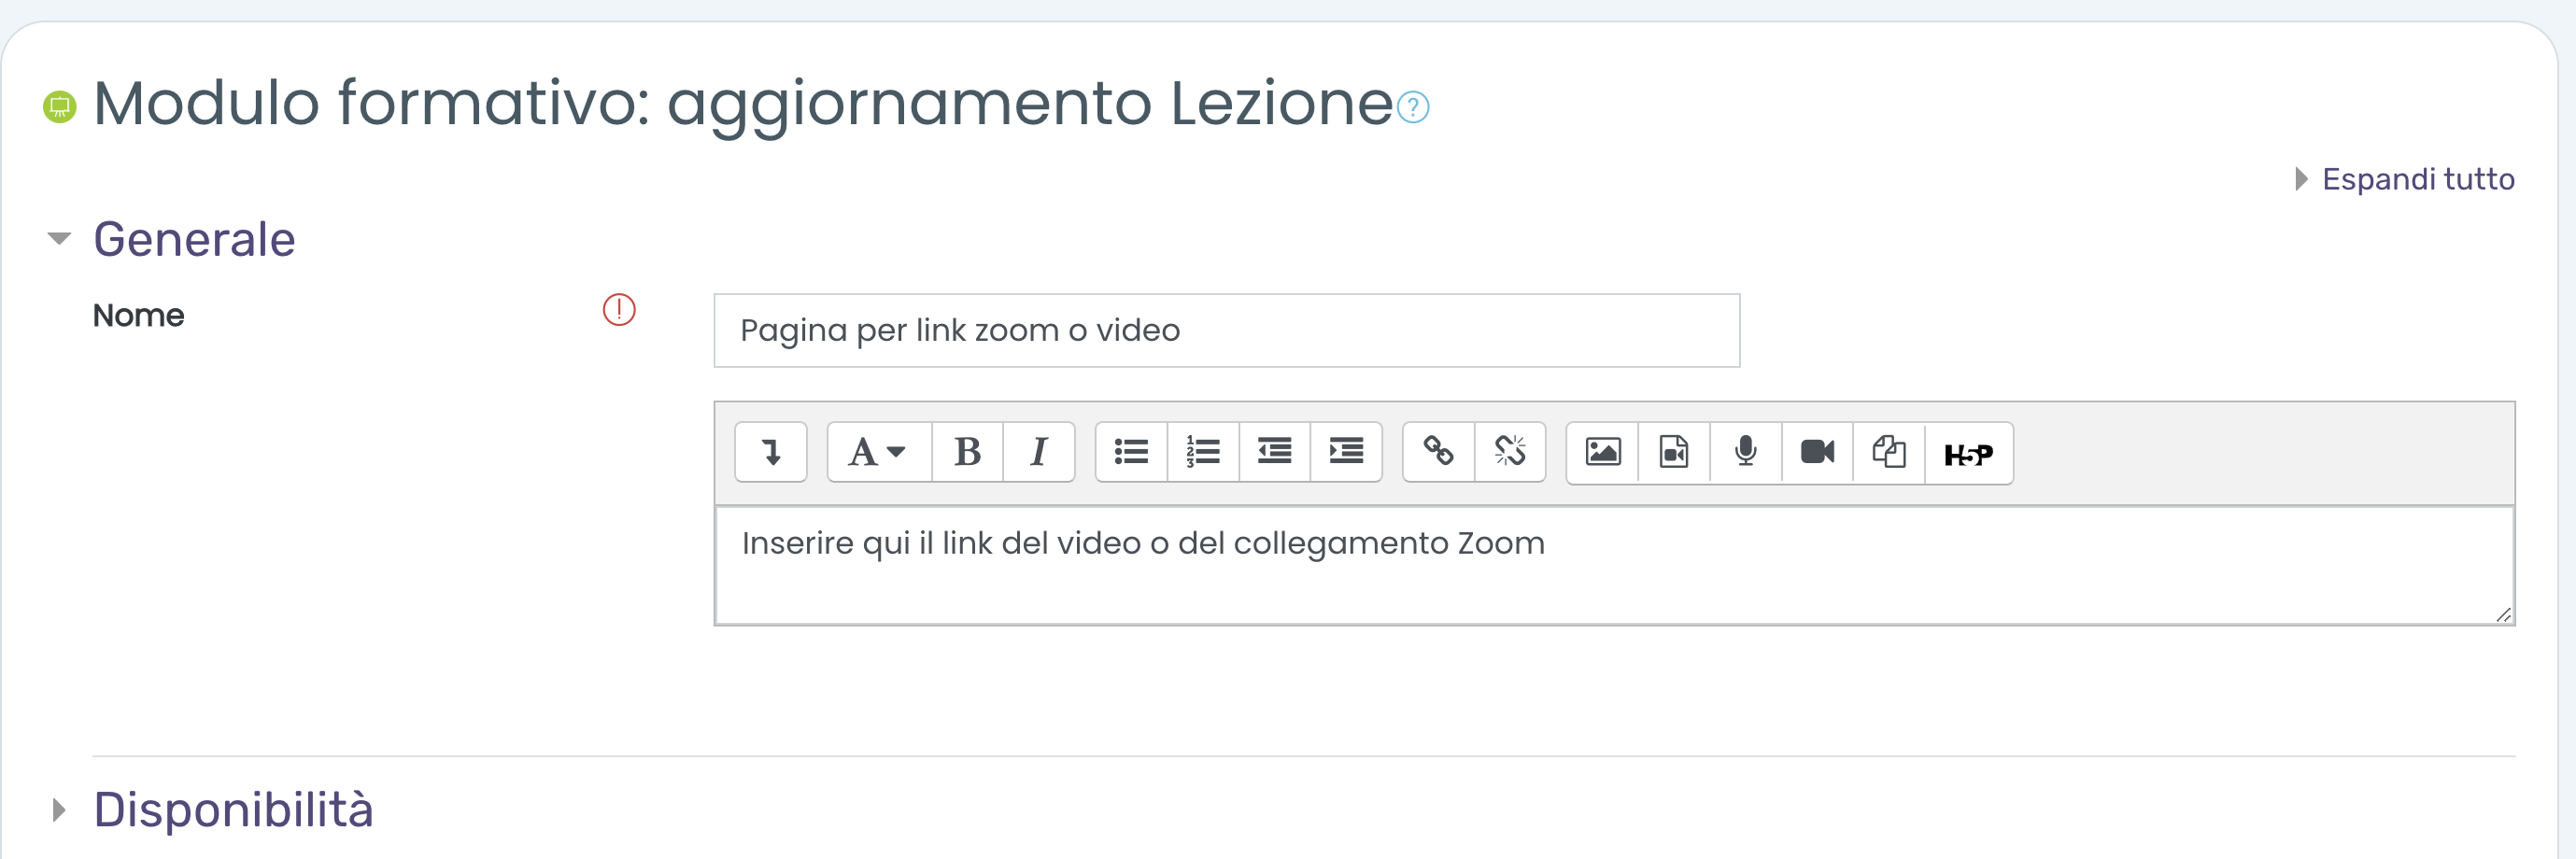Viewport: 2576px width, 859px height.
Task: Insert an unordered bullet list
Action: tap(1131, 452)
